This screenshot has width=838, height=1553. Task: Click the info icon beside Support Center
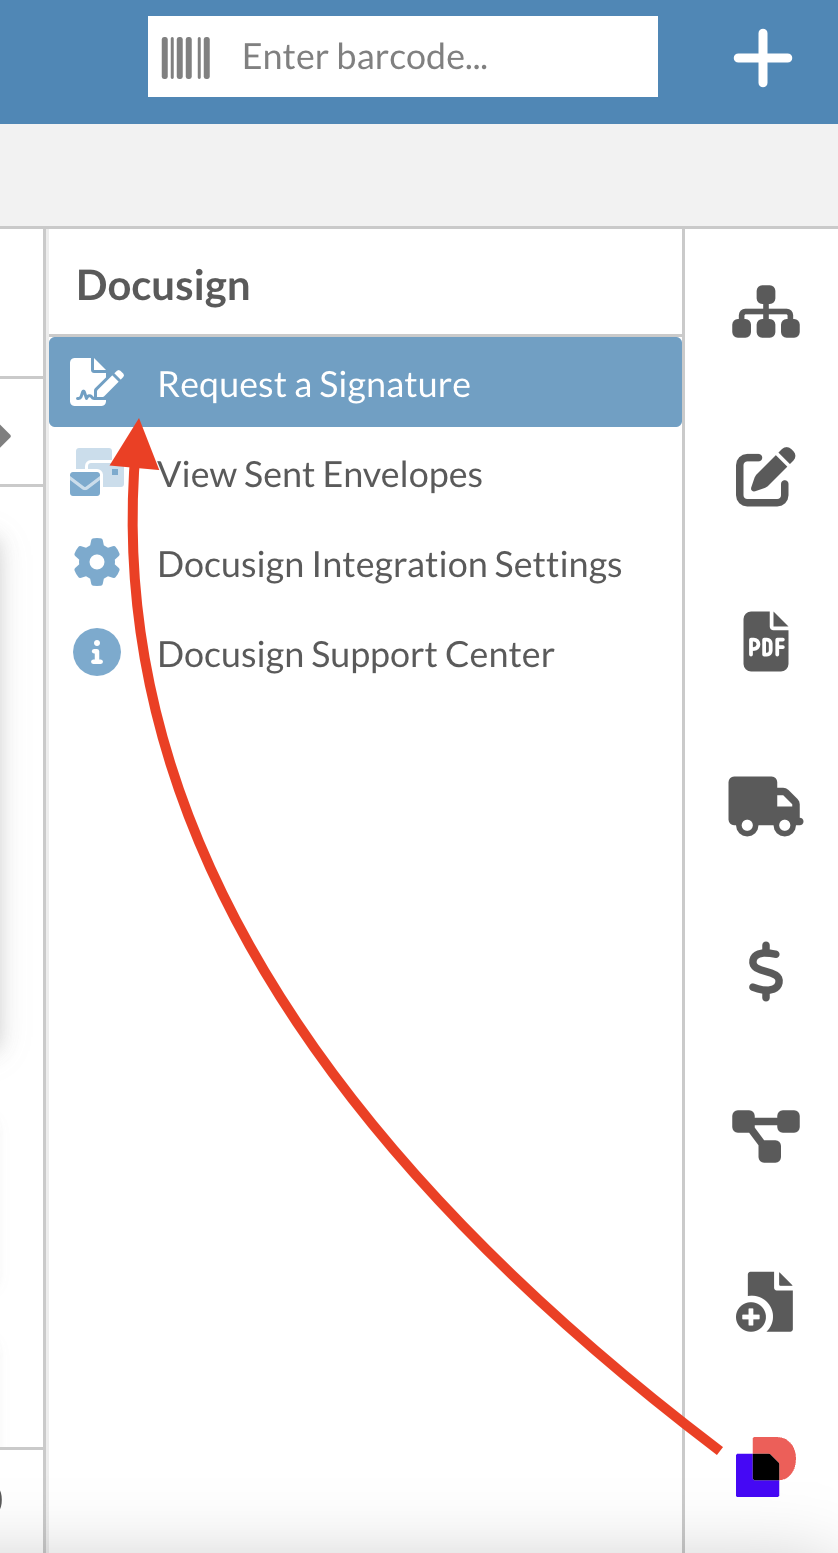tap(97, 654)
